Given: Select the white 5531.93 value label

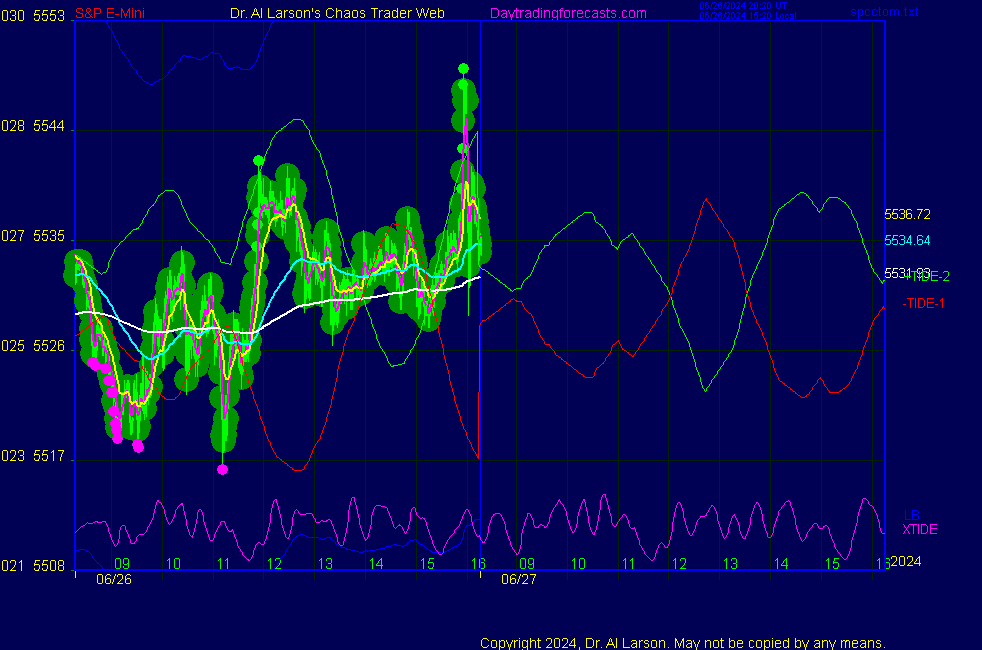Looking at the screenshot, I should click(906, 273).
